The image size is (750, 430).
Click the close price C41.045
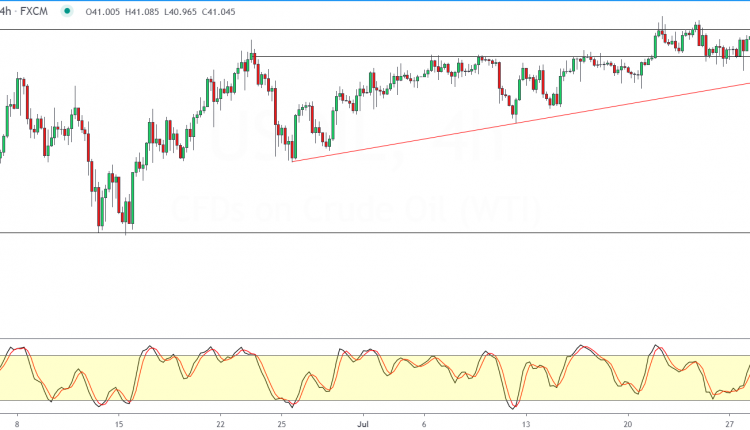219,11
